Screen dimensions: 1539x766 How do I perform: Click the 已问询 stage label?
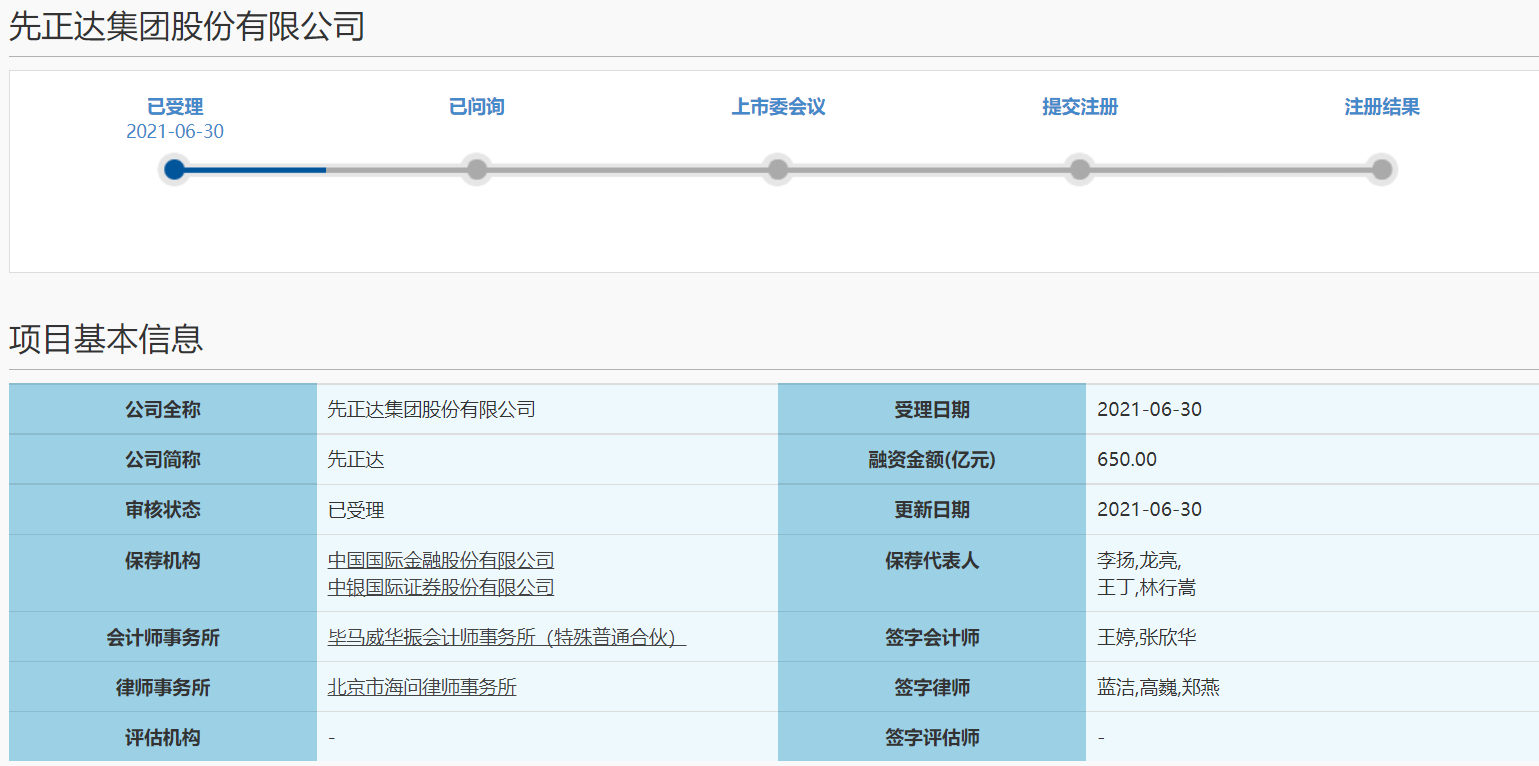[x=477, y=107]
